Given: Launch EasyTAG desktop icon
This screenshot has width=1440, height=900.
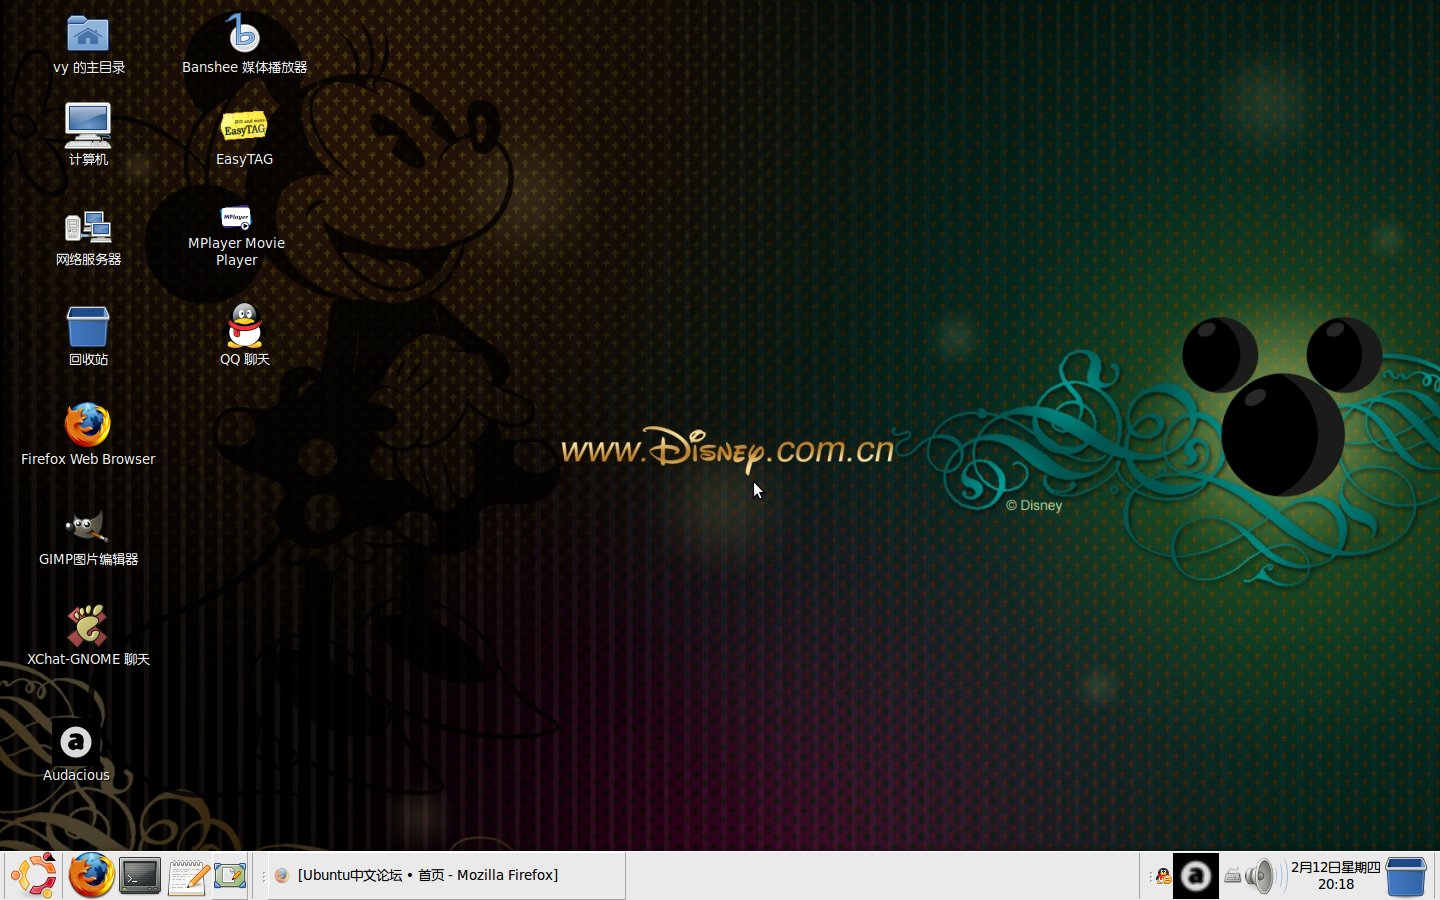Looking at the screenshot, I should tap(244, 128).
